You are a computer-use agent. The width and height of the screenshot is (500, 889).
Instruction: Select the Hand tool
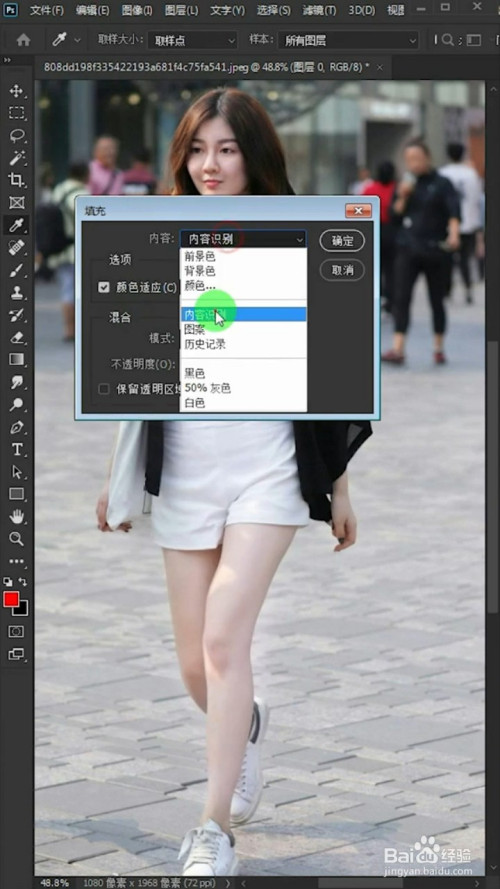tap(16, 517)
